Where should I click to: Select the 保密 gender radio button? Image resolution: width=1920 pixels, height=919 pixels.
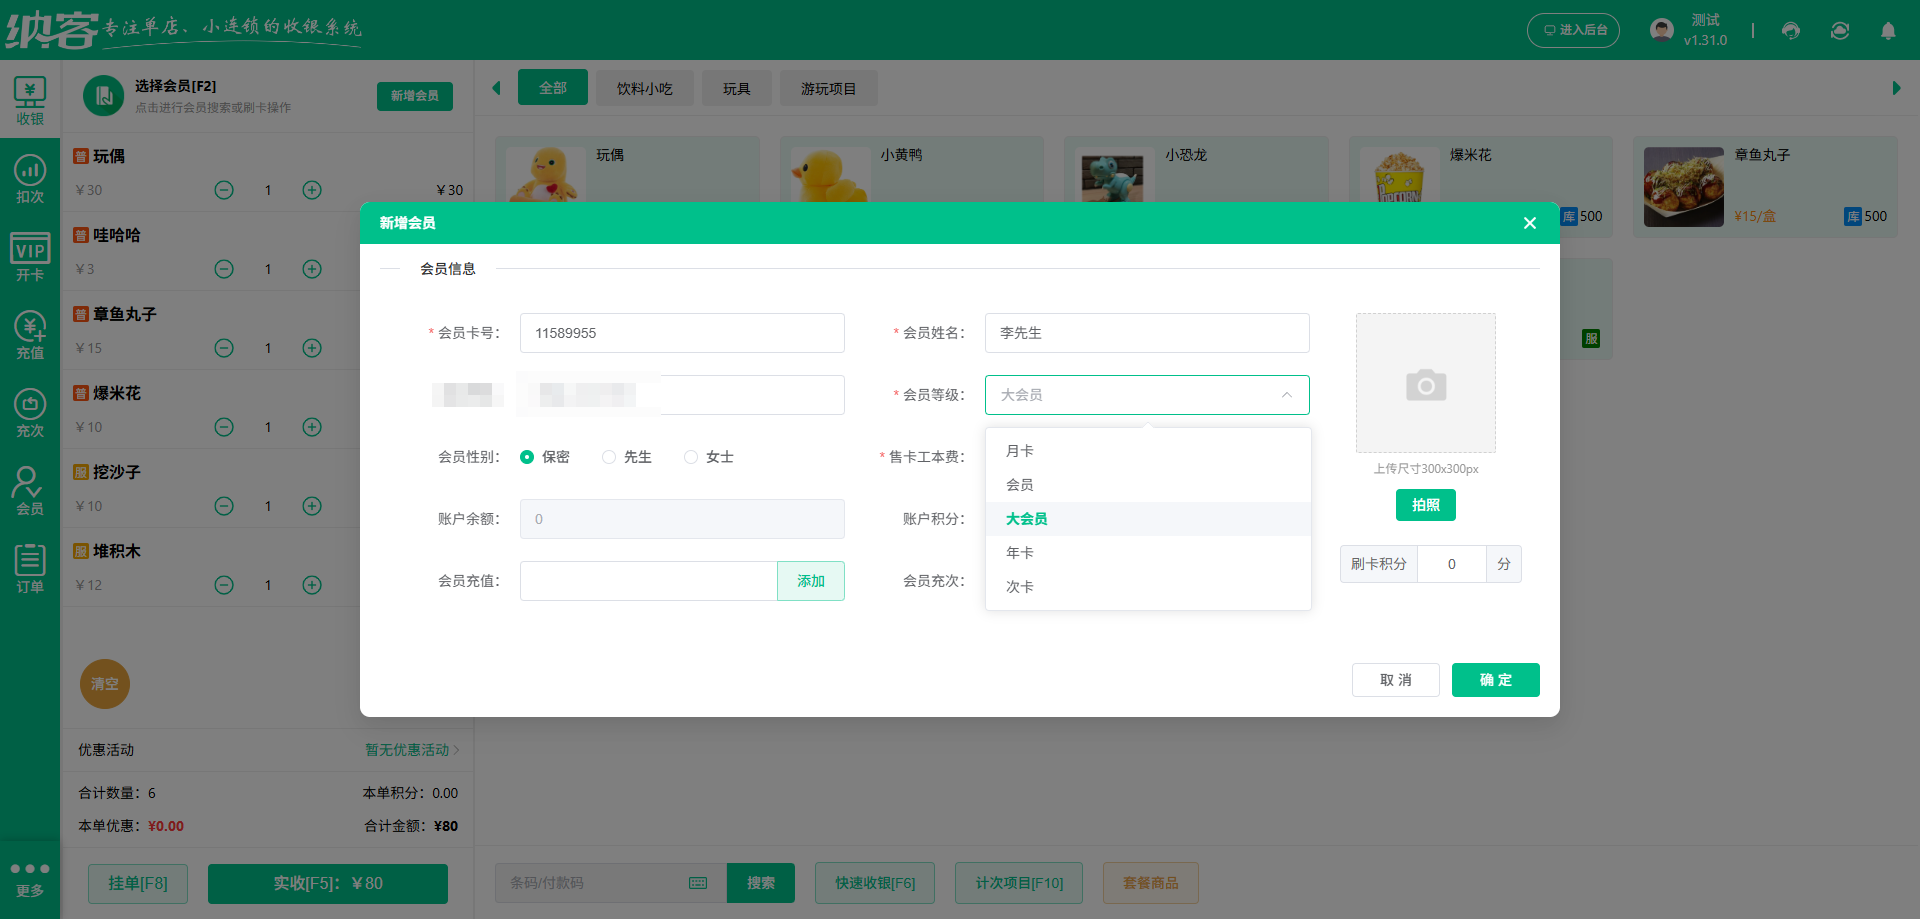[527, 457]
